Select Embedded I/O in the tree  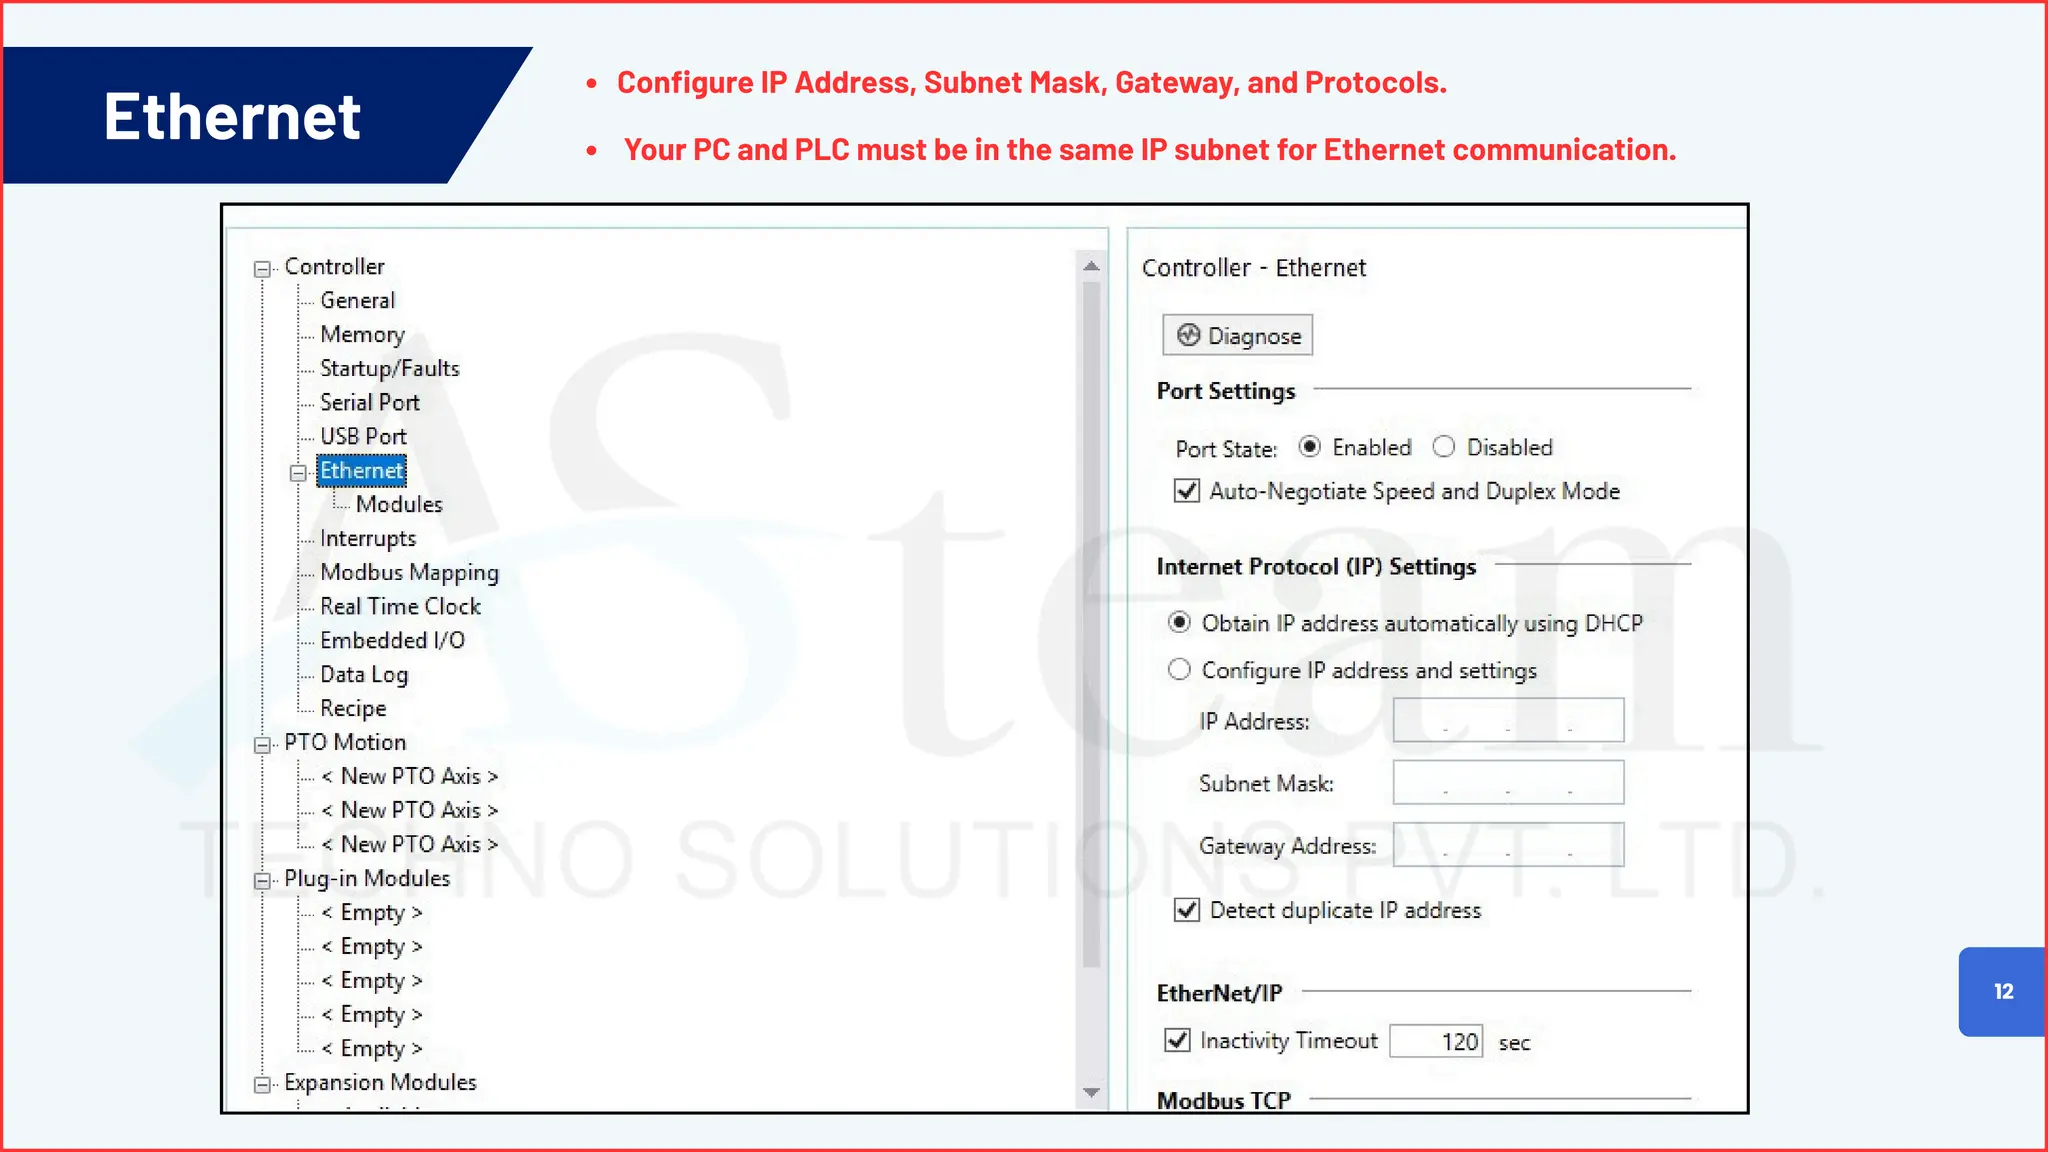coord(392,640)
